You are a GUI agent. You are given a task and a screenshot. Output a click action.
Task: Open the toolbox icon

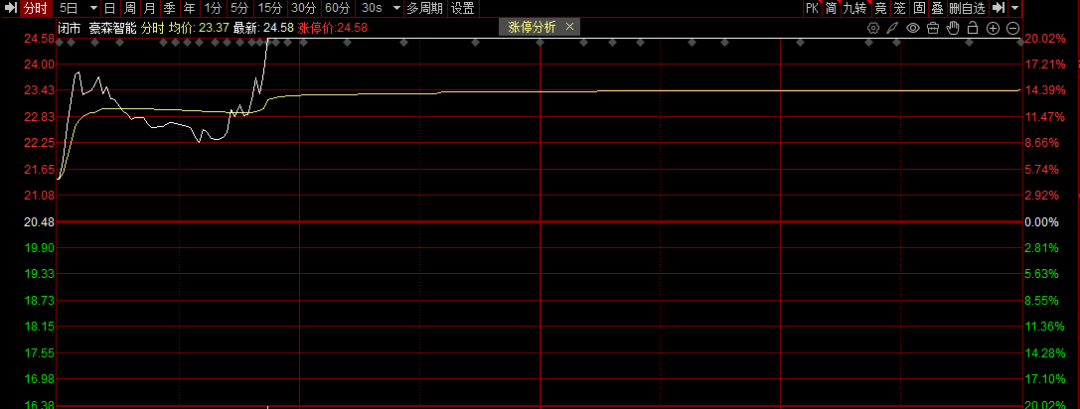coord(934,28)
